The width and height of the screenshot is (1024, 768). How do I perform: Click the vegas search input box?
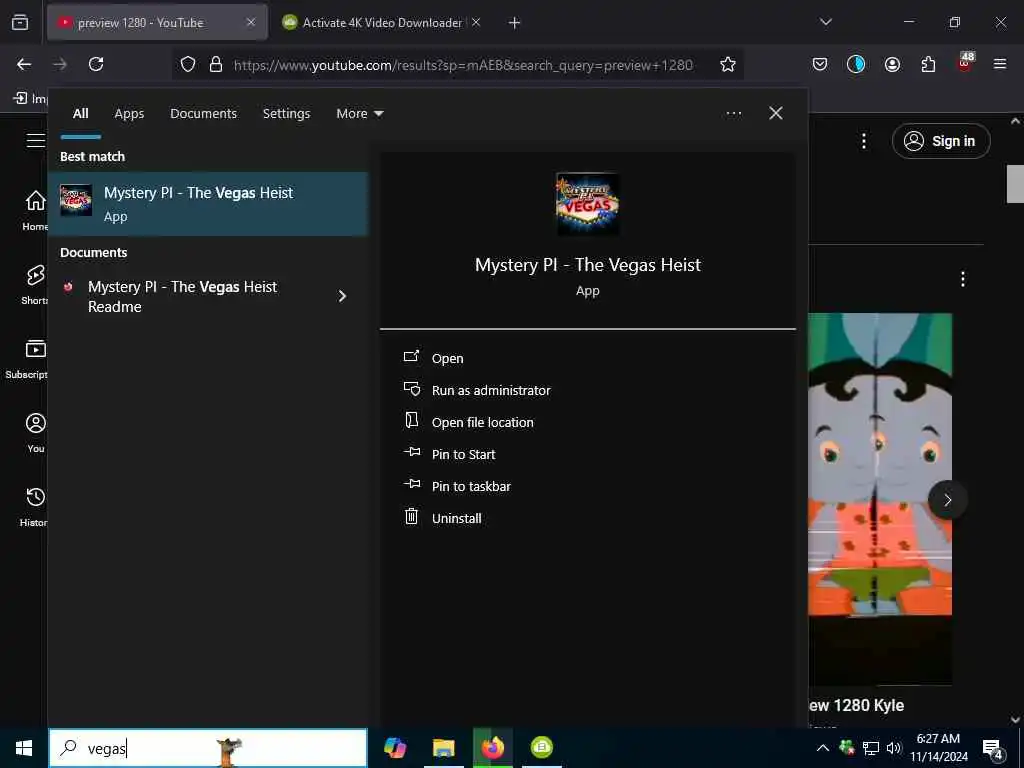(208, 748)
